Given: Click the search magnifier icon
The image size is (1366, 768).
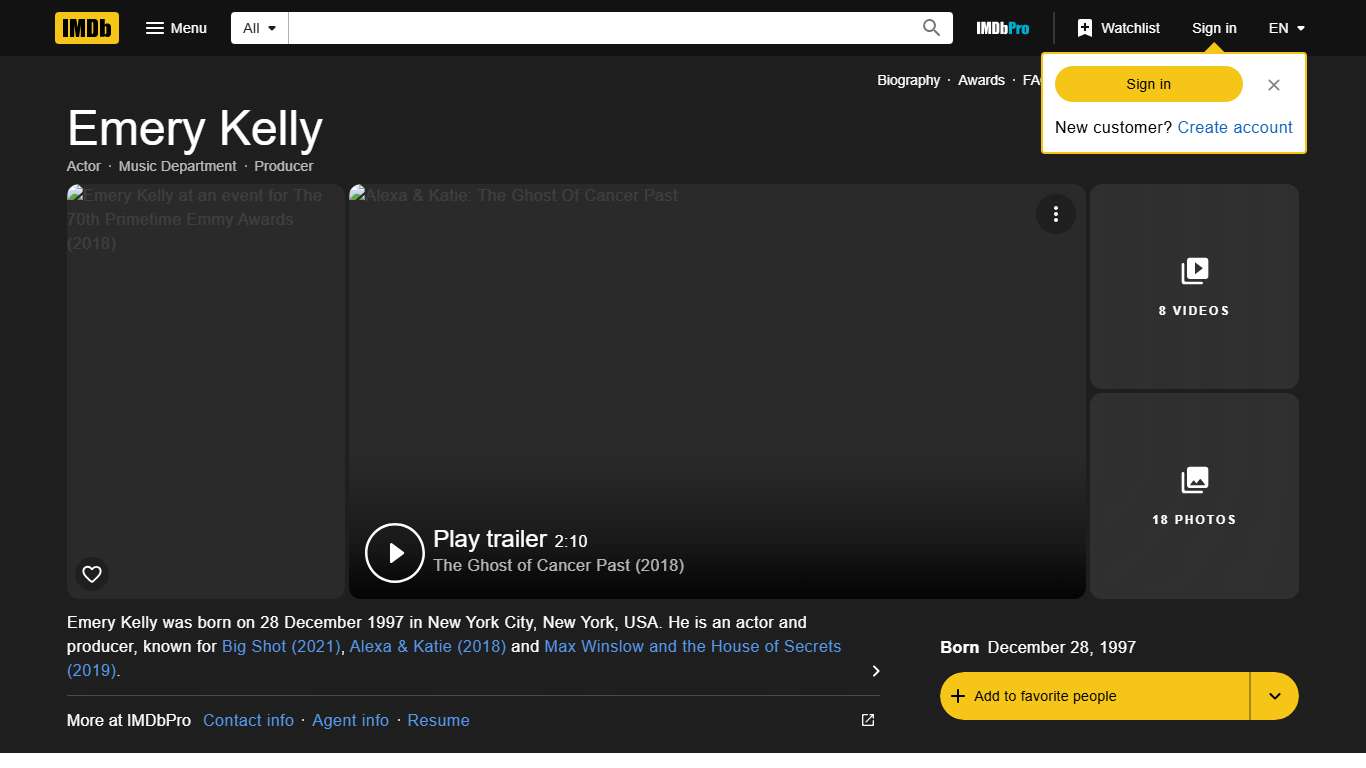Looking at the screenshot, I should 931,28.
